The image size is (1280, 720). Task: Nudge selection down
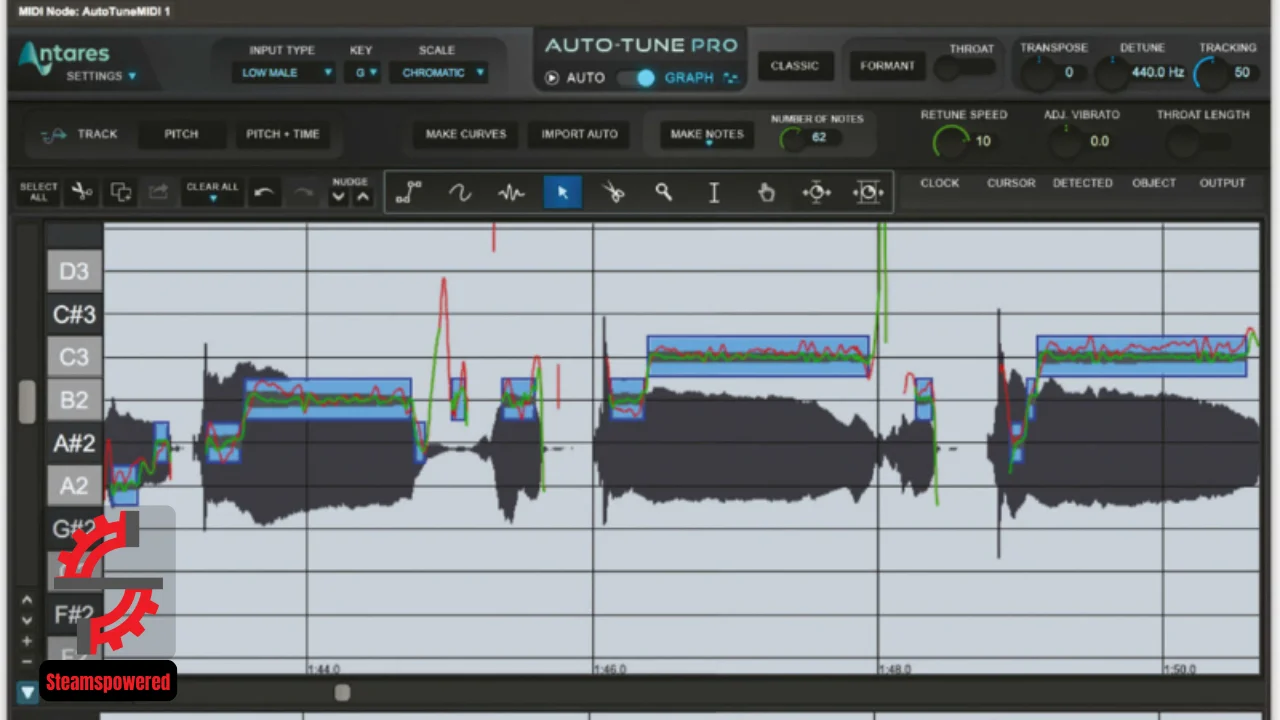(x=339, y=197)
